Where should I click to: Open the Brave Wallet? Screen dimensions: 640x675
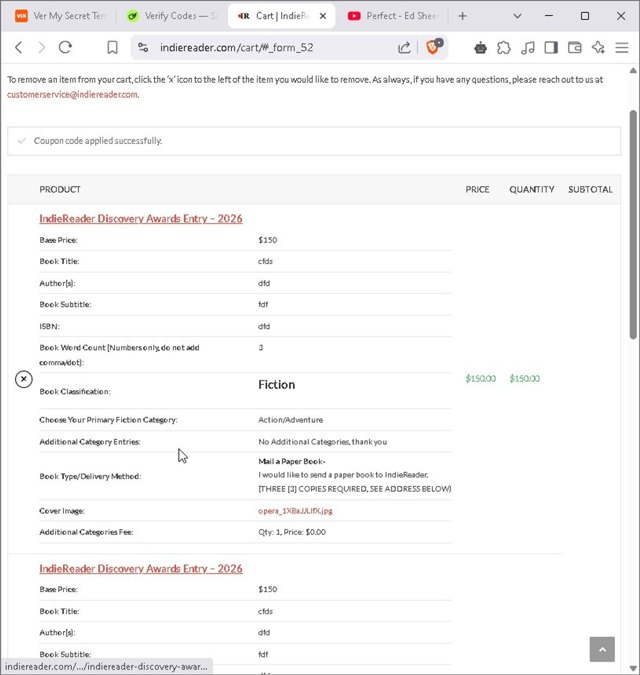(575, 47)
